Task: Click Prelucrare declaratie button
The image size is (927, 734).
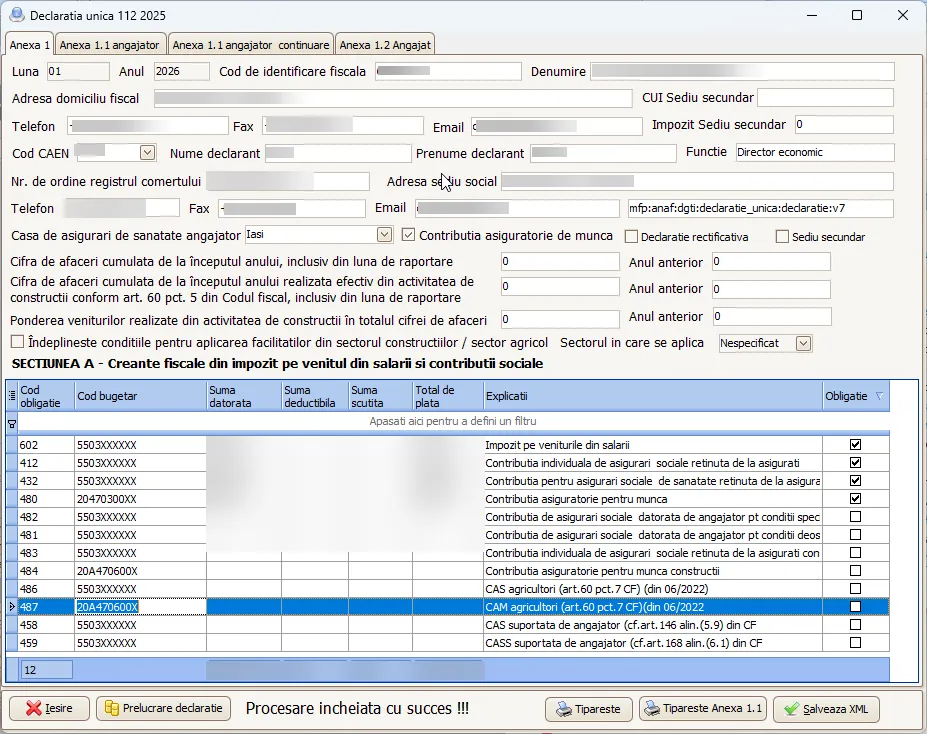Action: pyautogui.click(x=163, y=708)
